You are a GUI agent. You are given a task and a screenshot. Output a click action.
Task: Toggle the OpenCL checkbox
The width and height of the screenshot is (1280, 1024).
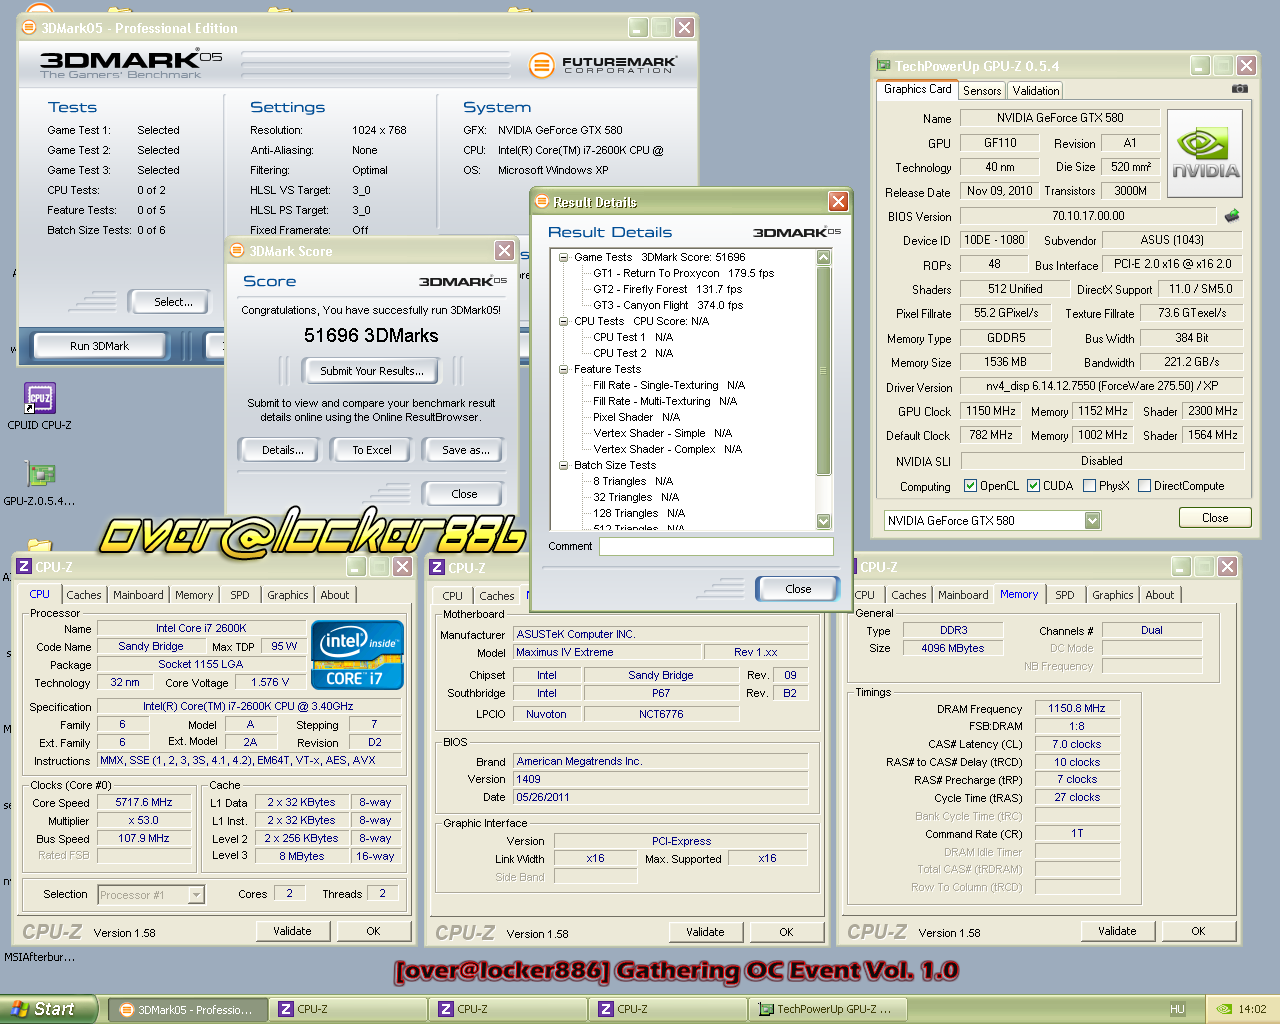(x=970, y=486)
